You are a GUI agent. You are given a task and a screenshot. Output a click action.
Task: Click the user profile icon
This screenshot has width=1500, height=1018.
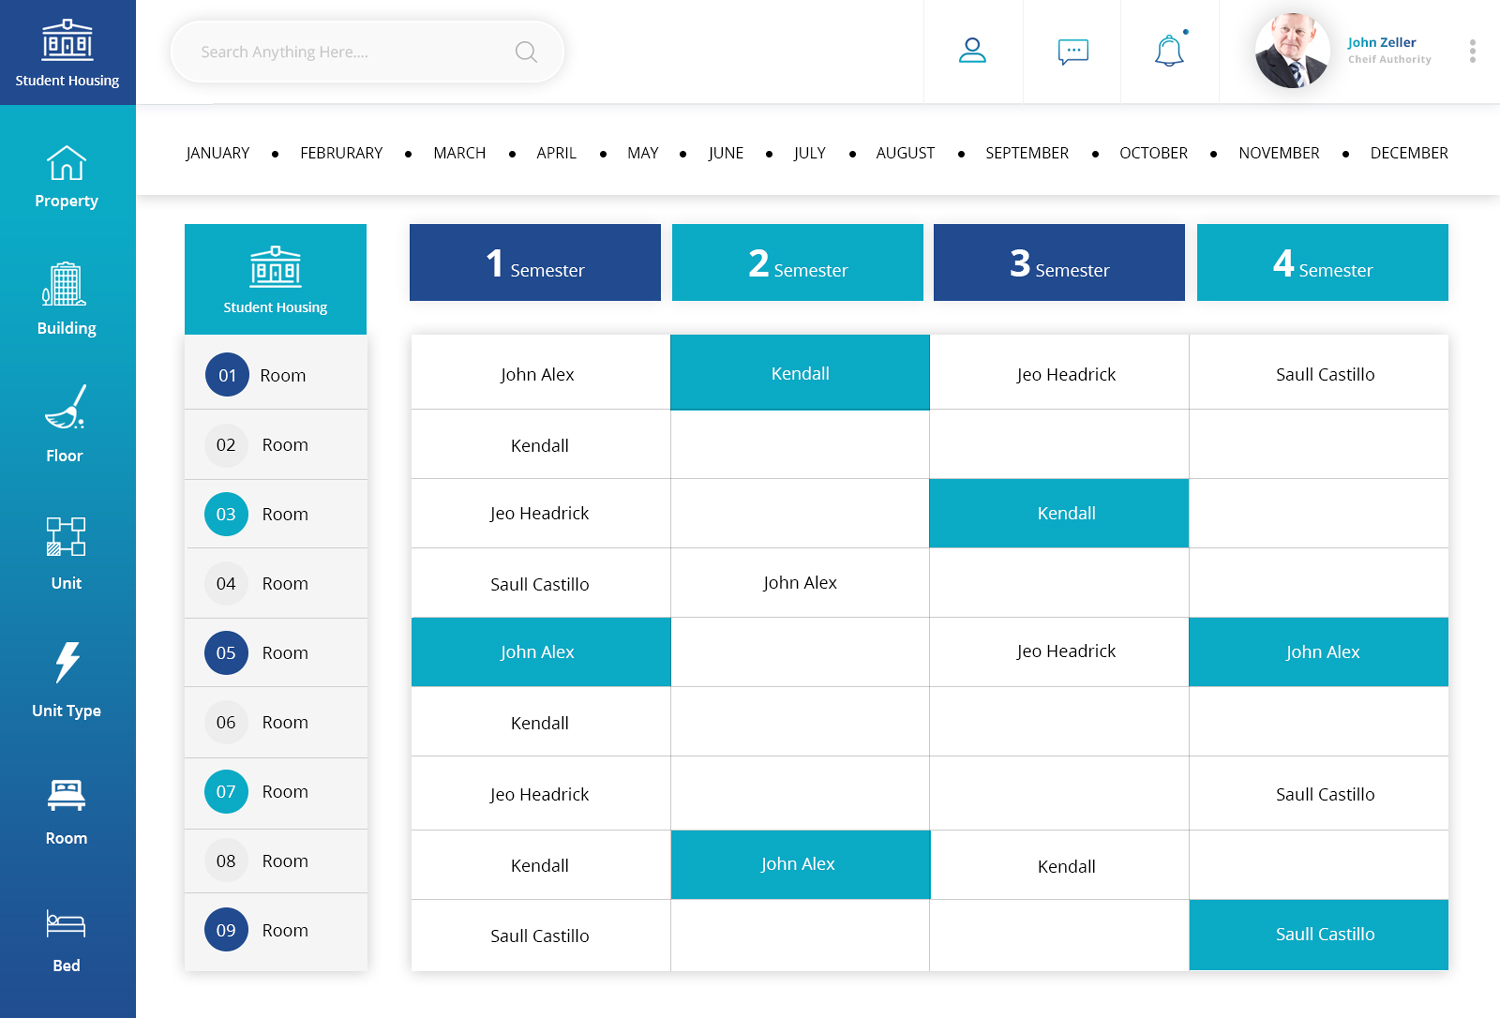point(972,51)
